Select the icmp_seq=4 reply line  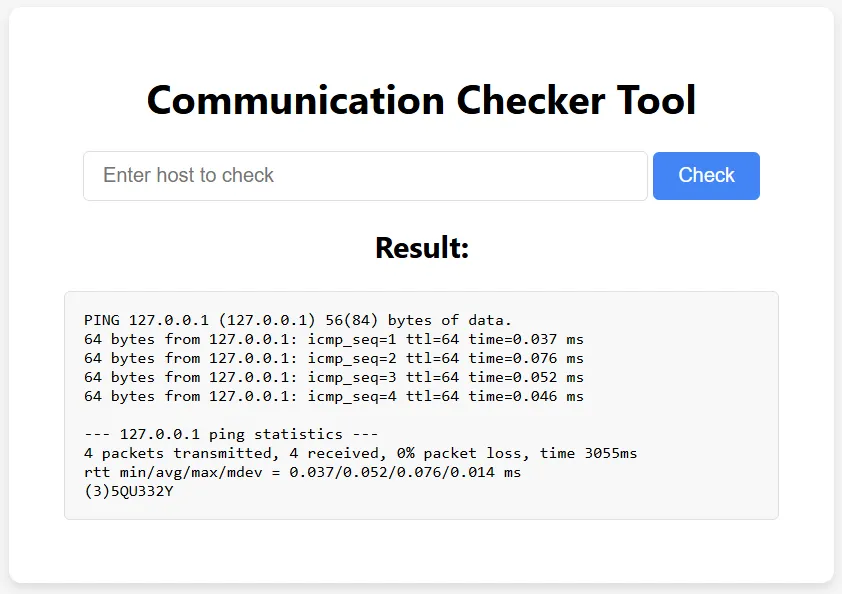click(333, 396)
